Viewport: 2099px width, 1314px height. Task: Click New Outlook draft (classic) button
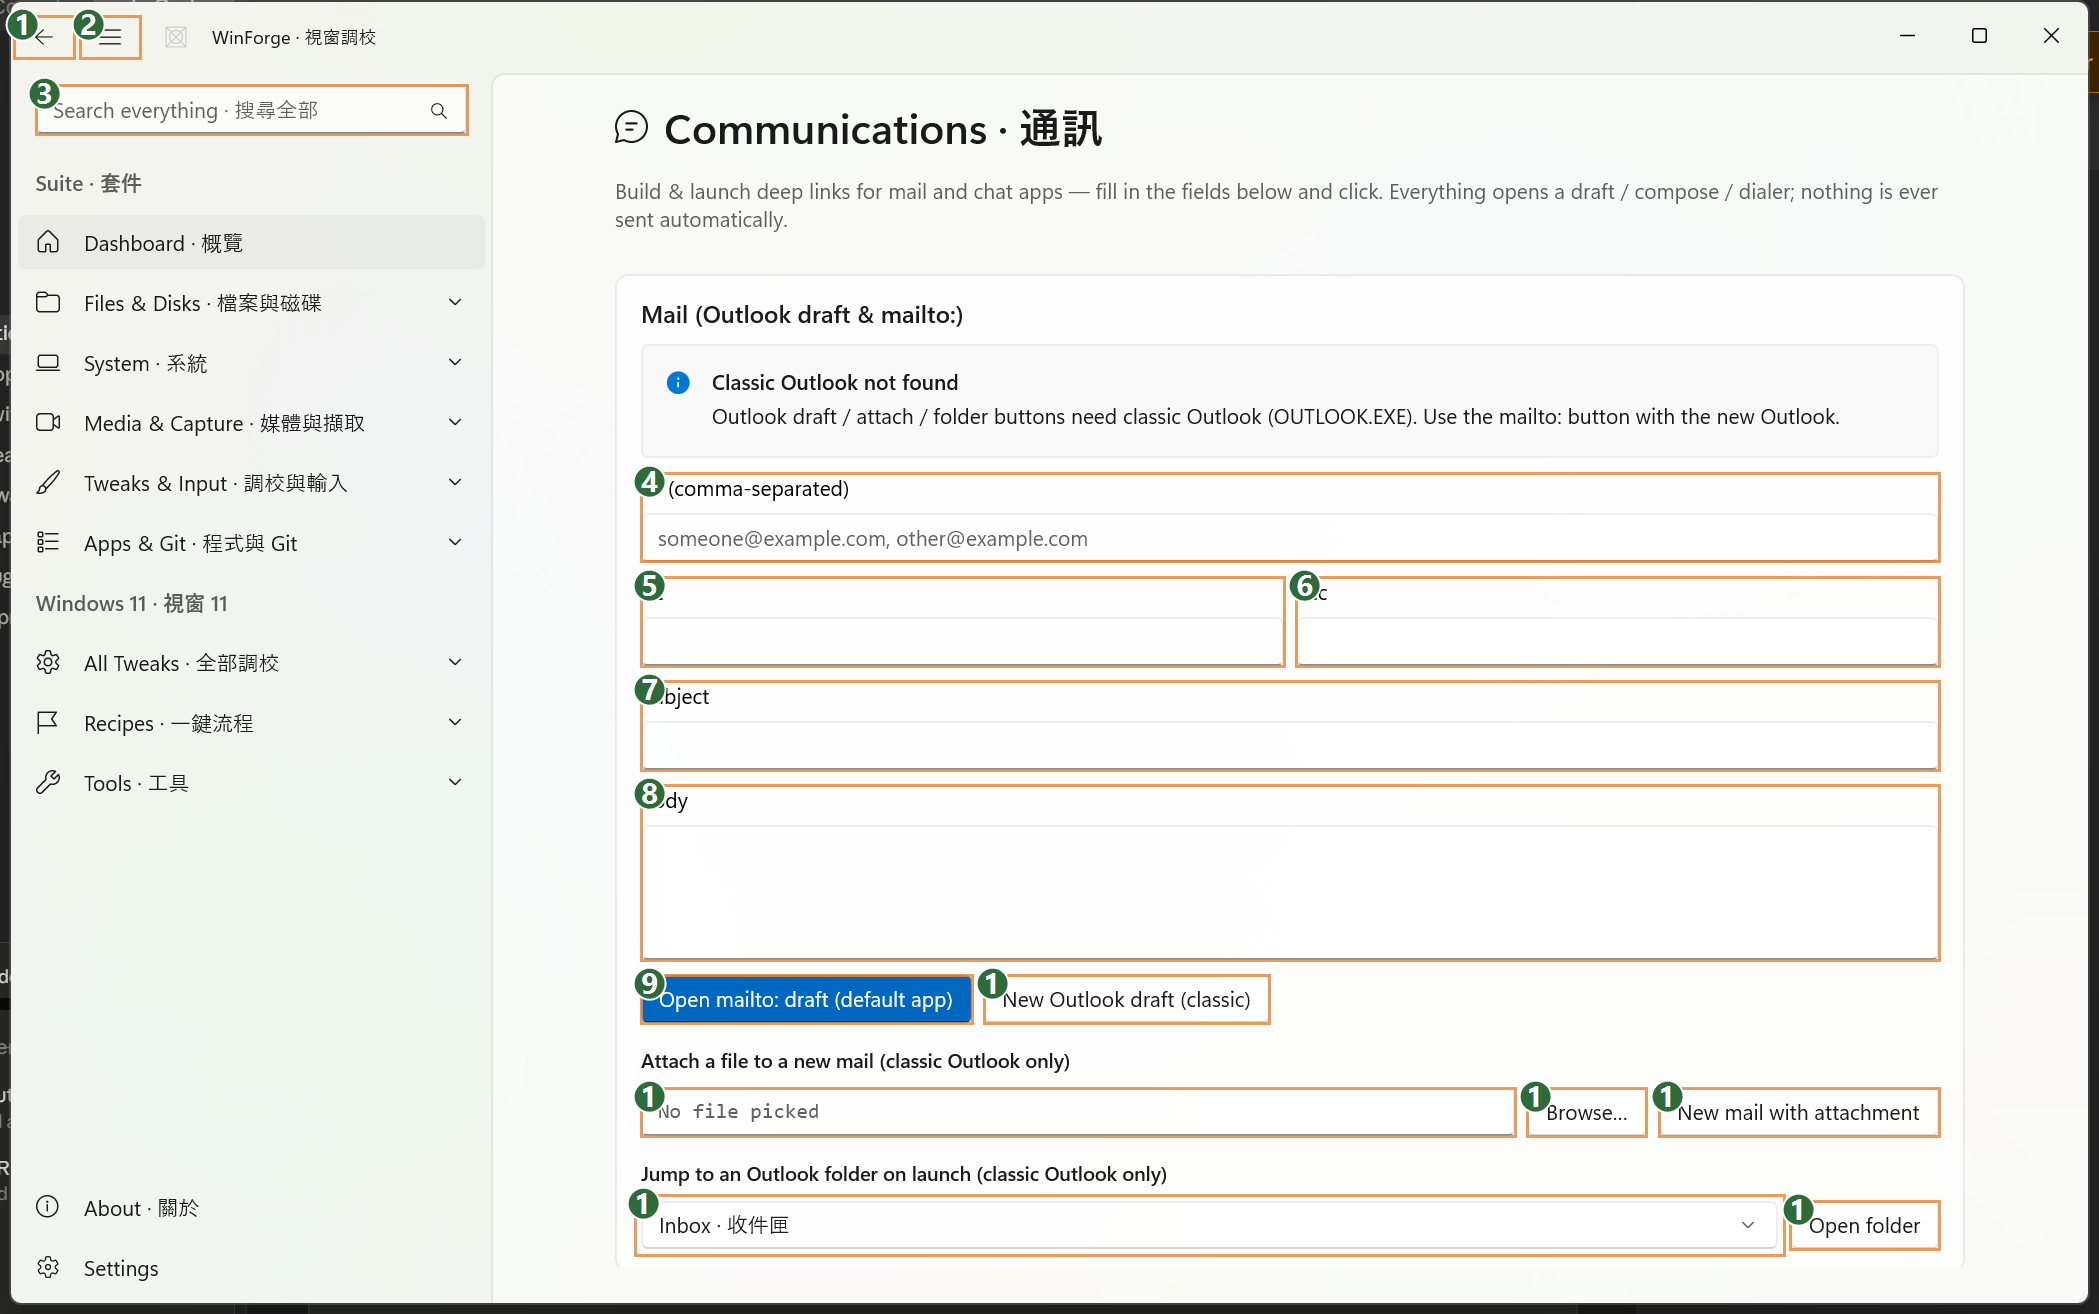[x=1126, y=1000]
